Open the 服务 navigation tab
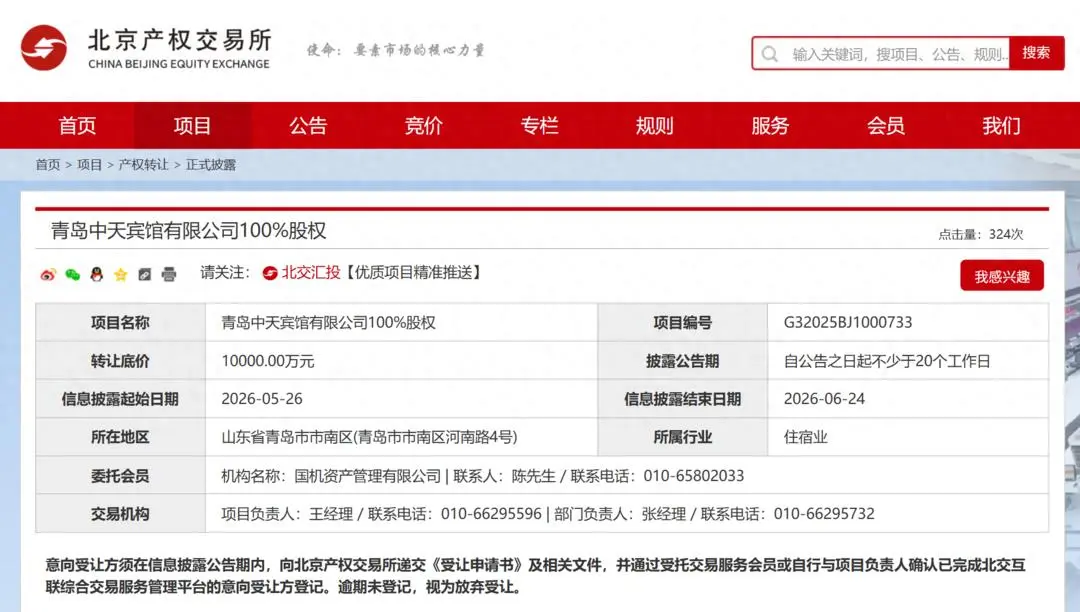The height and width of the screenshot is (612, 1080). tap(770, 125)
